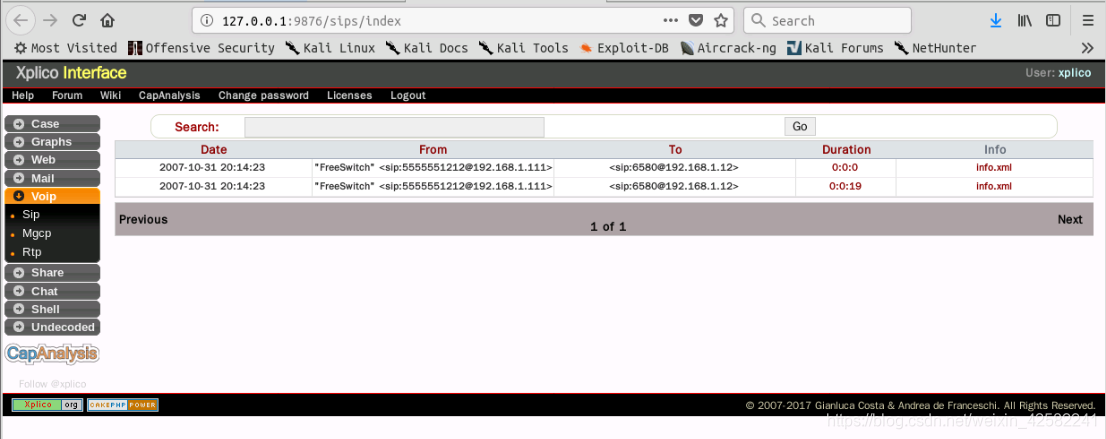Click the address bar URL
The width and height of the screenshot is (1106, 439).
click(311, 21)
